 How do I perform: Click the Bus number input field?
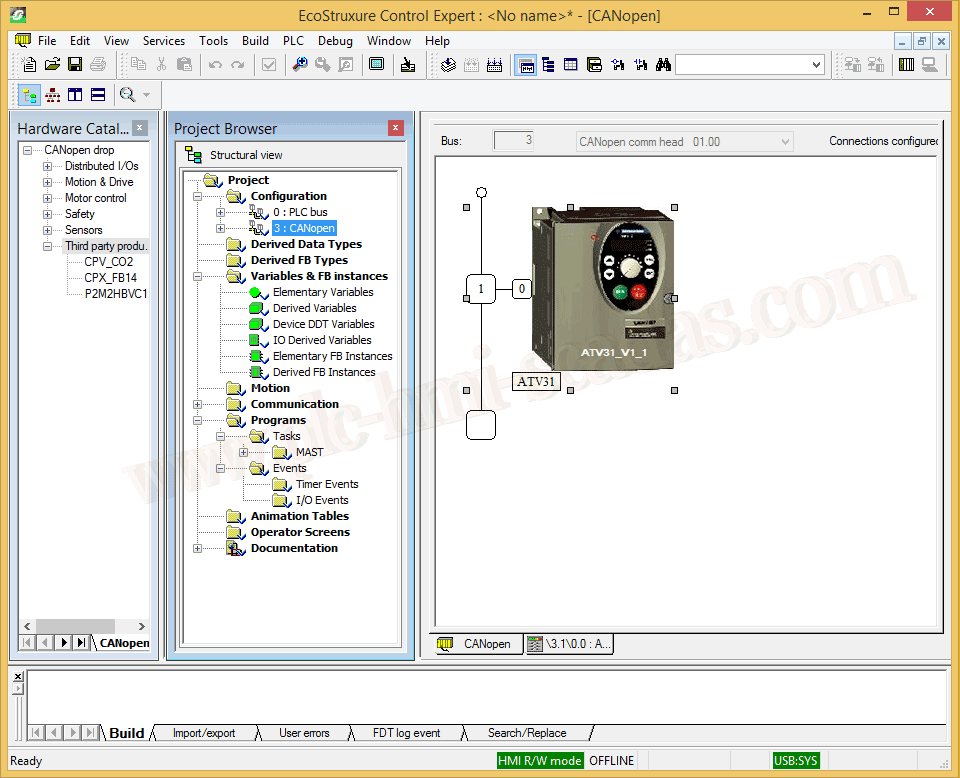513,141
